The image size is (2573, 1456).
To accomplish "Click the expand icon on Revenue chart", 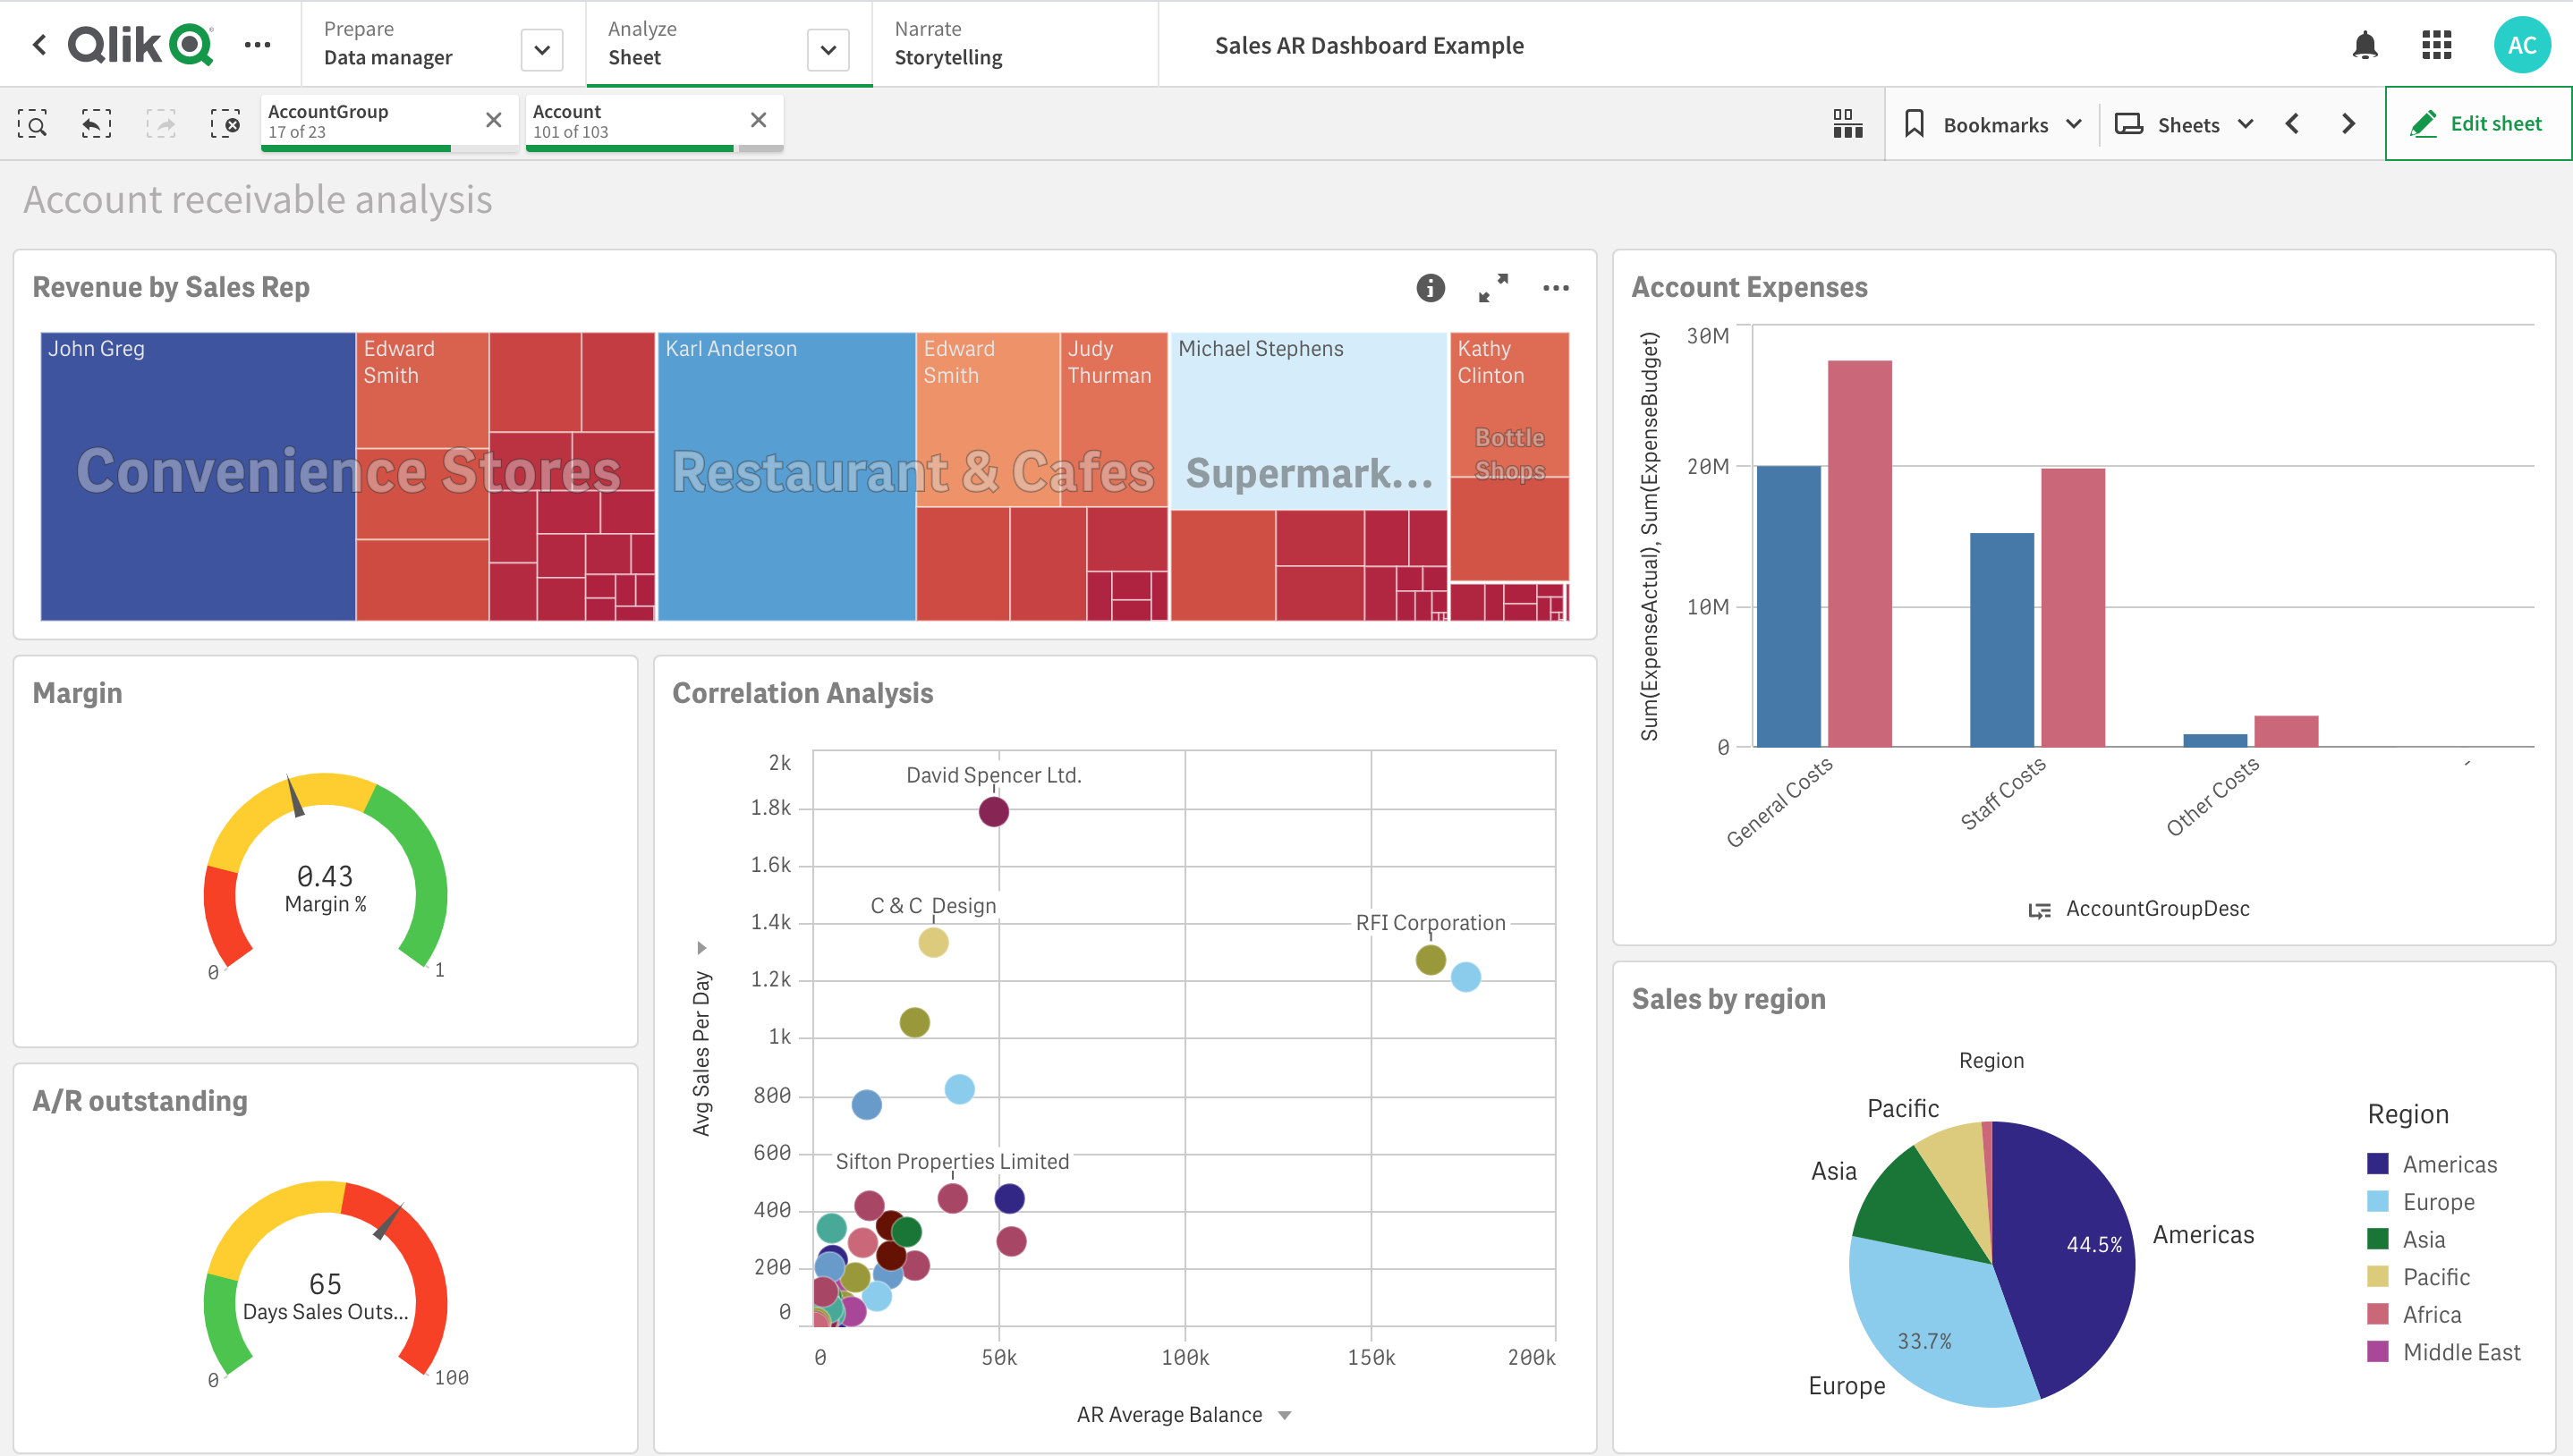I will pos(1491,288).
